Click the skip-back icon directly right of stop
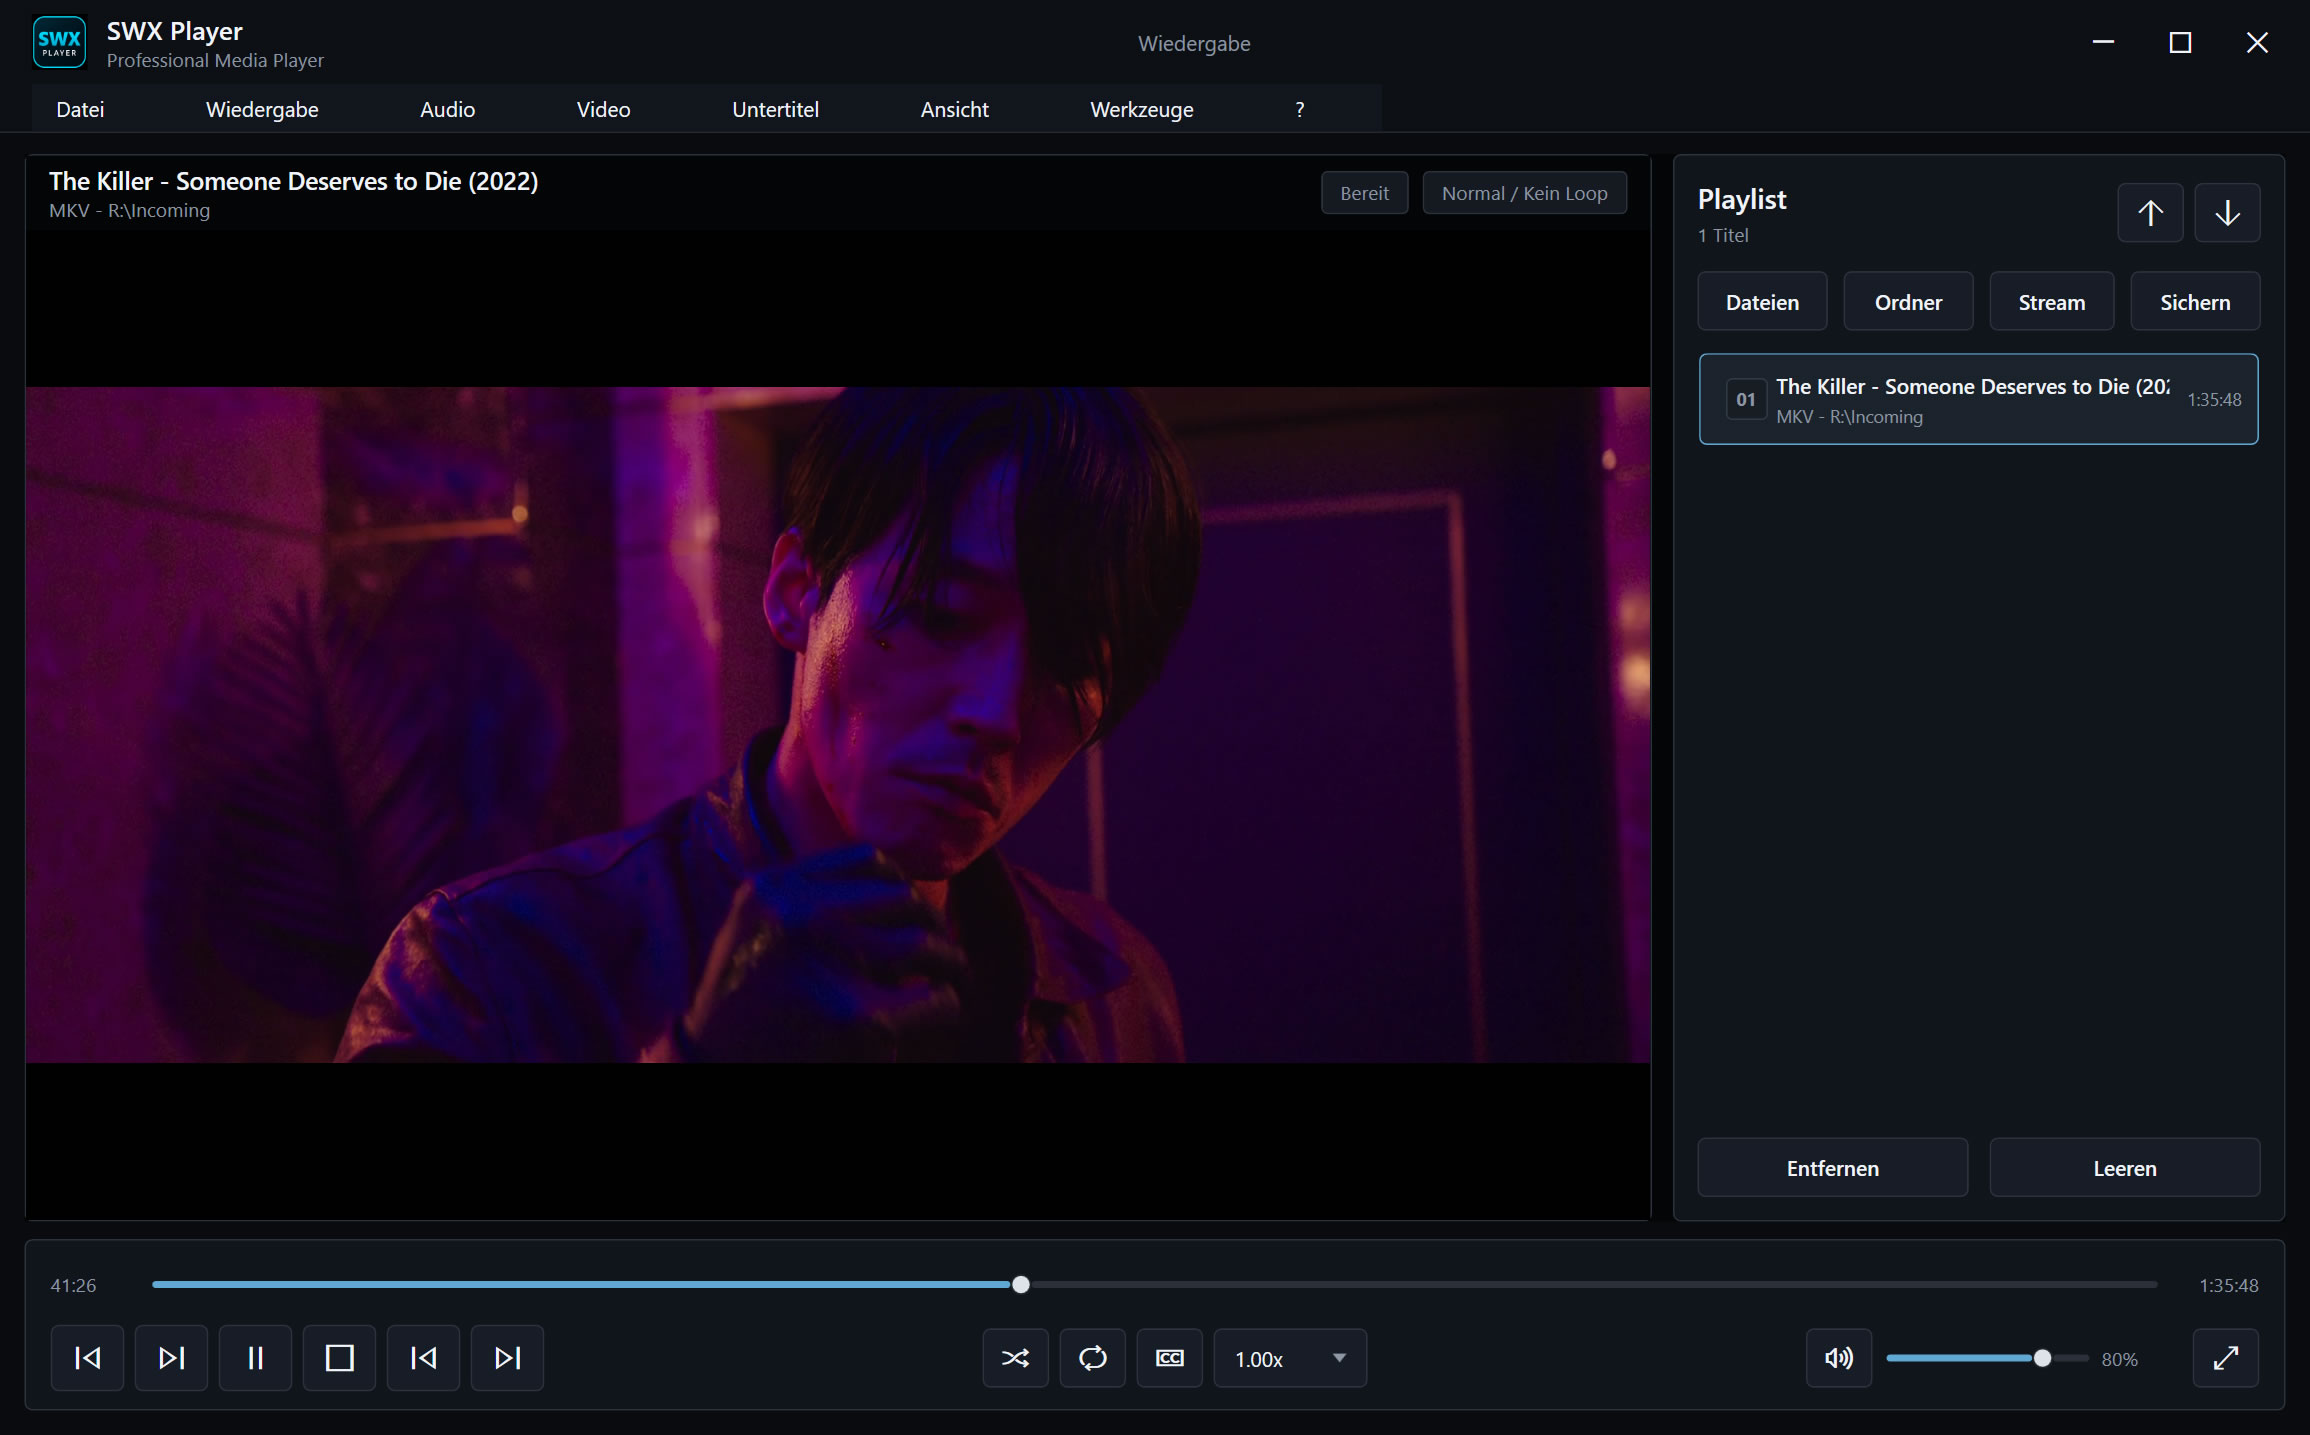This screenshot has width=2310, height=1435. (x=423, y=1357)
